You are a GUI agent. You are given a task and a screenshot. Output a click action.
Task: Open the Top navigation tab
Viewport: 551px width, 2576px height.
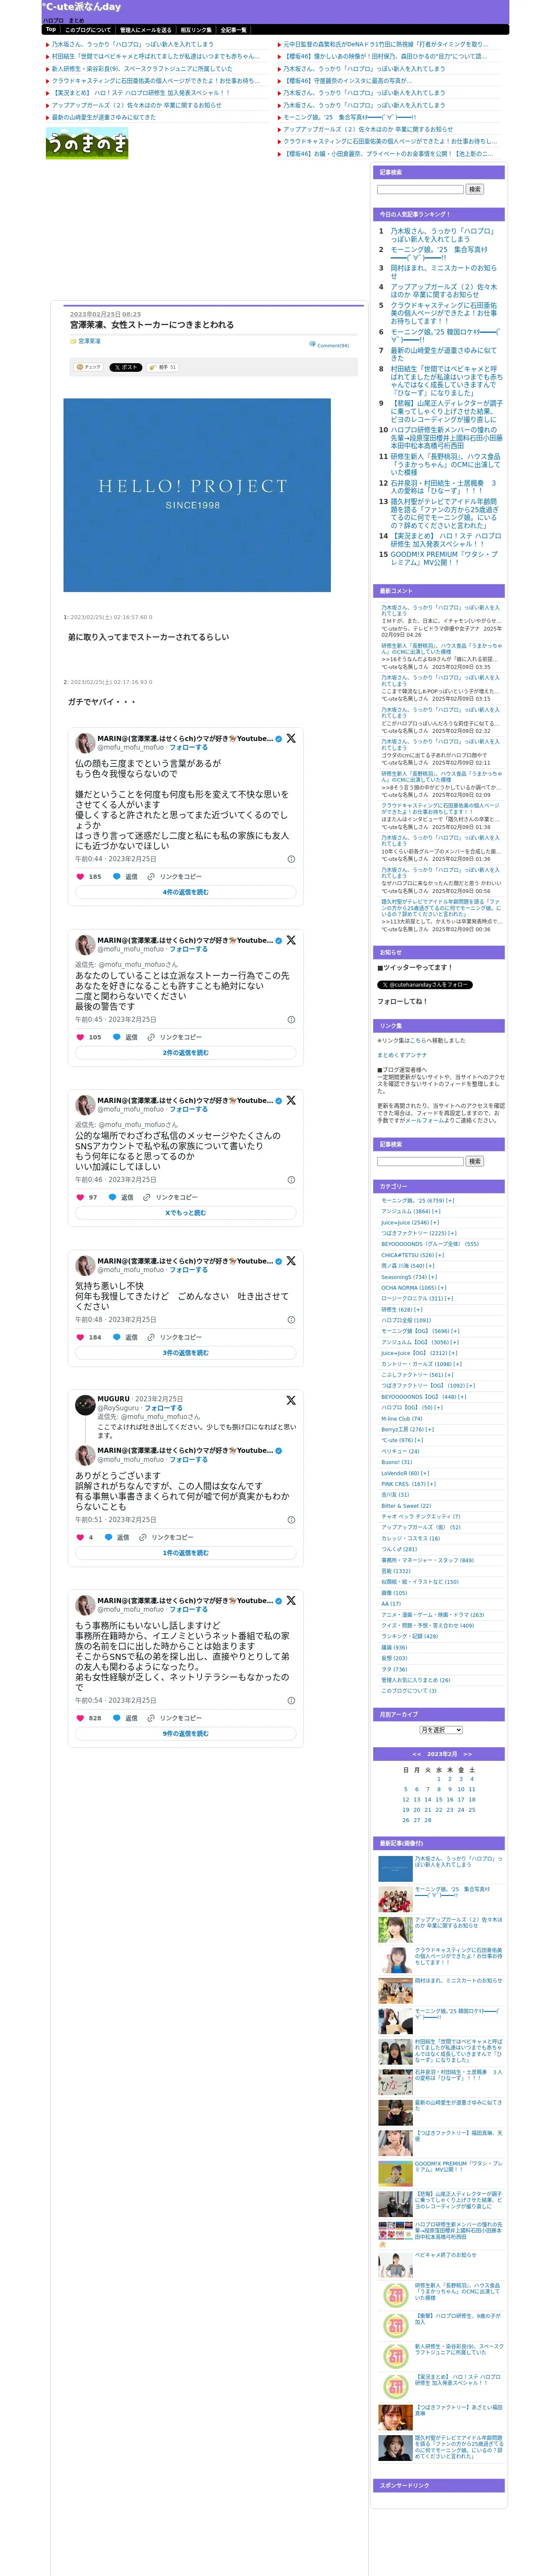coord(51,30)
